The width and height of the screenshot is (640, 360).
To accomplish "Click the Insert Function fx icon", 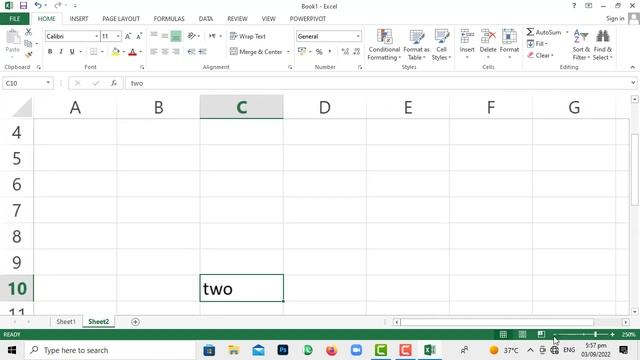I will point(113,83).
